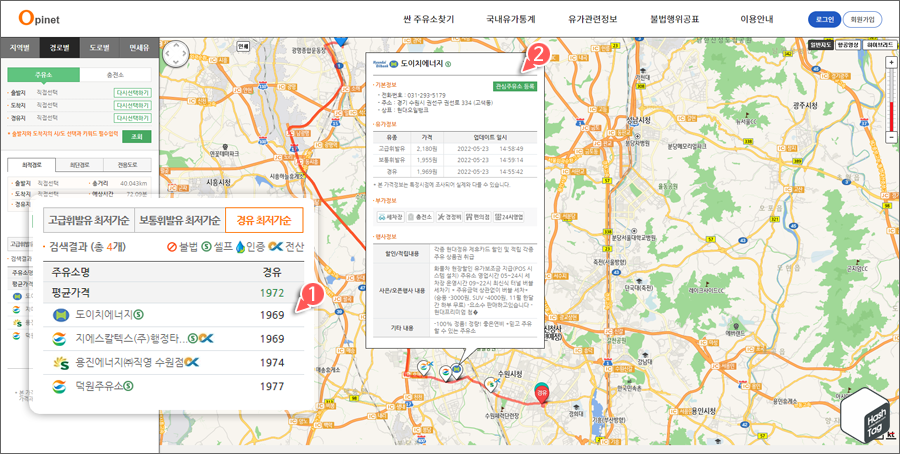
Task: Click the 편의점 facility icon
Action: [x=478, y=217]
